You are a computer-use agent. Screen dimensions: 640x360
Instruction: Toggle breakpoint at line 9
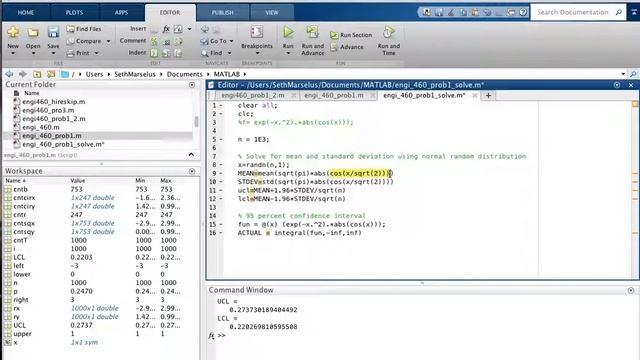(221, 173)
